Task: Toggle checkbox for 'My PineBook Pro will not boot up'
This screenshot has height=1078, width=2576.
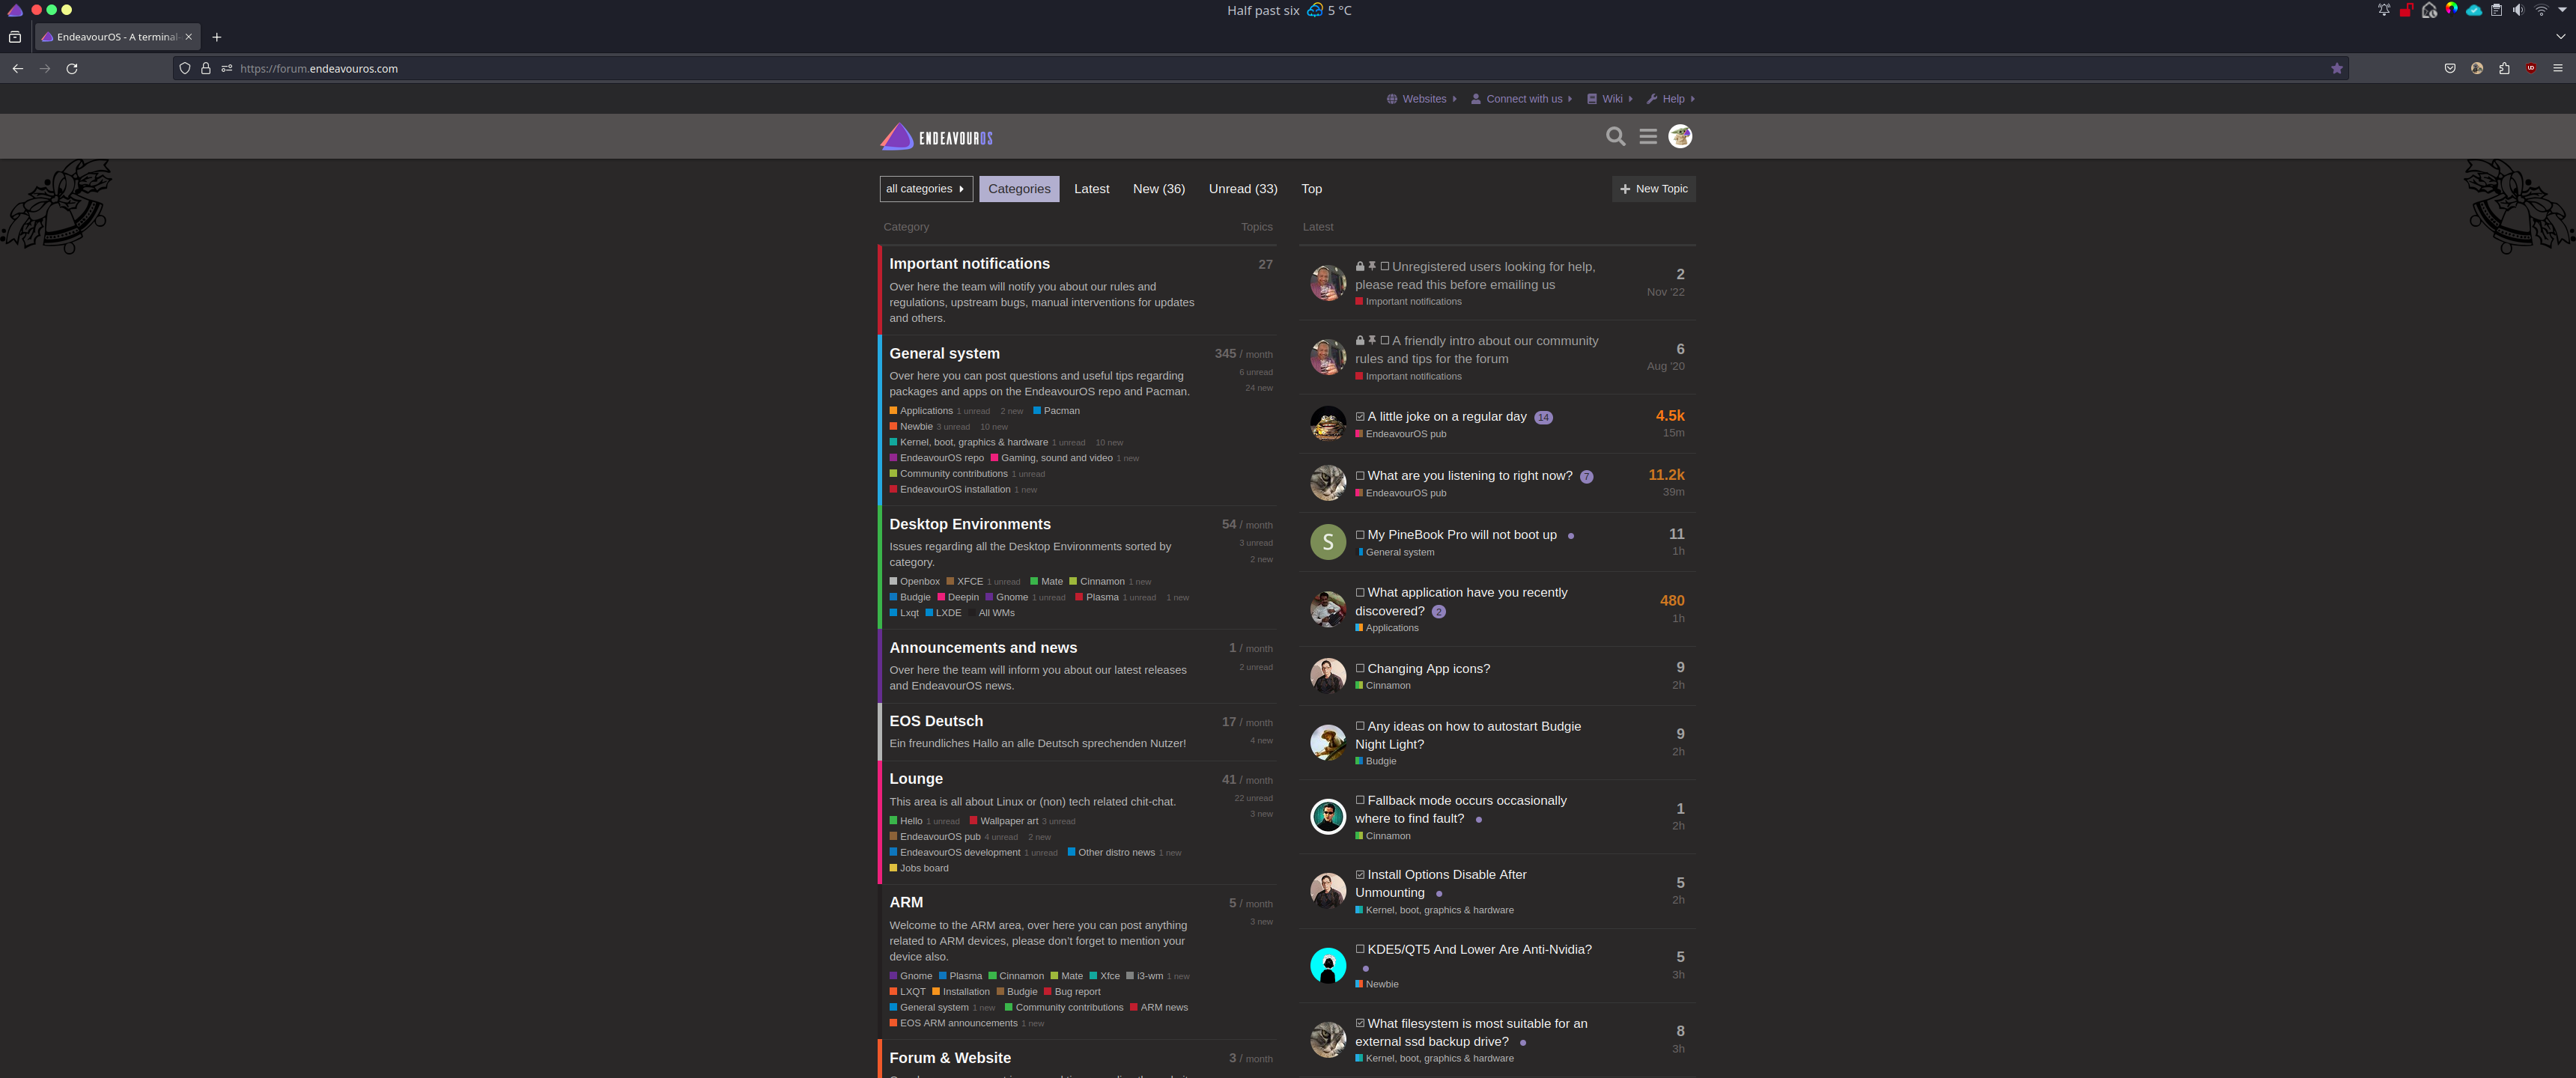Action: pyautogui.click(x=1360, y=534)
